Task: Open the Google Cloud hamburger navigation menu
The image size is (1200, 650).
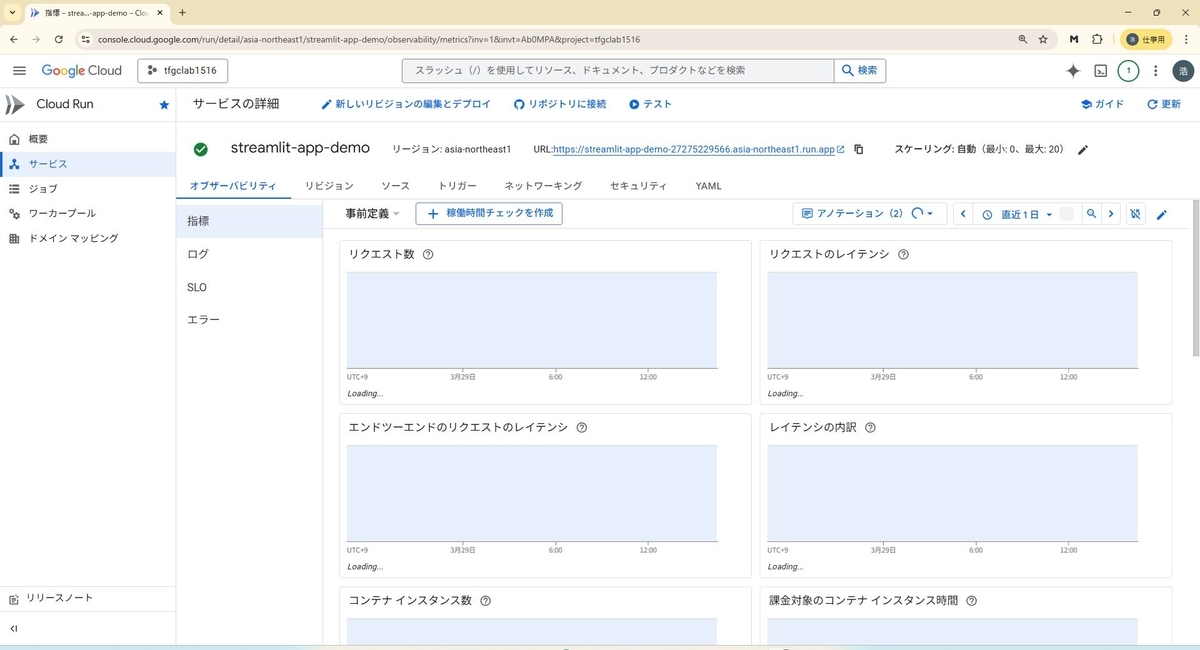Action: click(19, 71)
